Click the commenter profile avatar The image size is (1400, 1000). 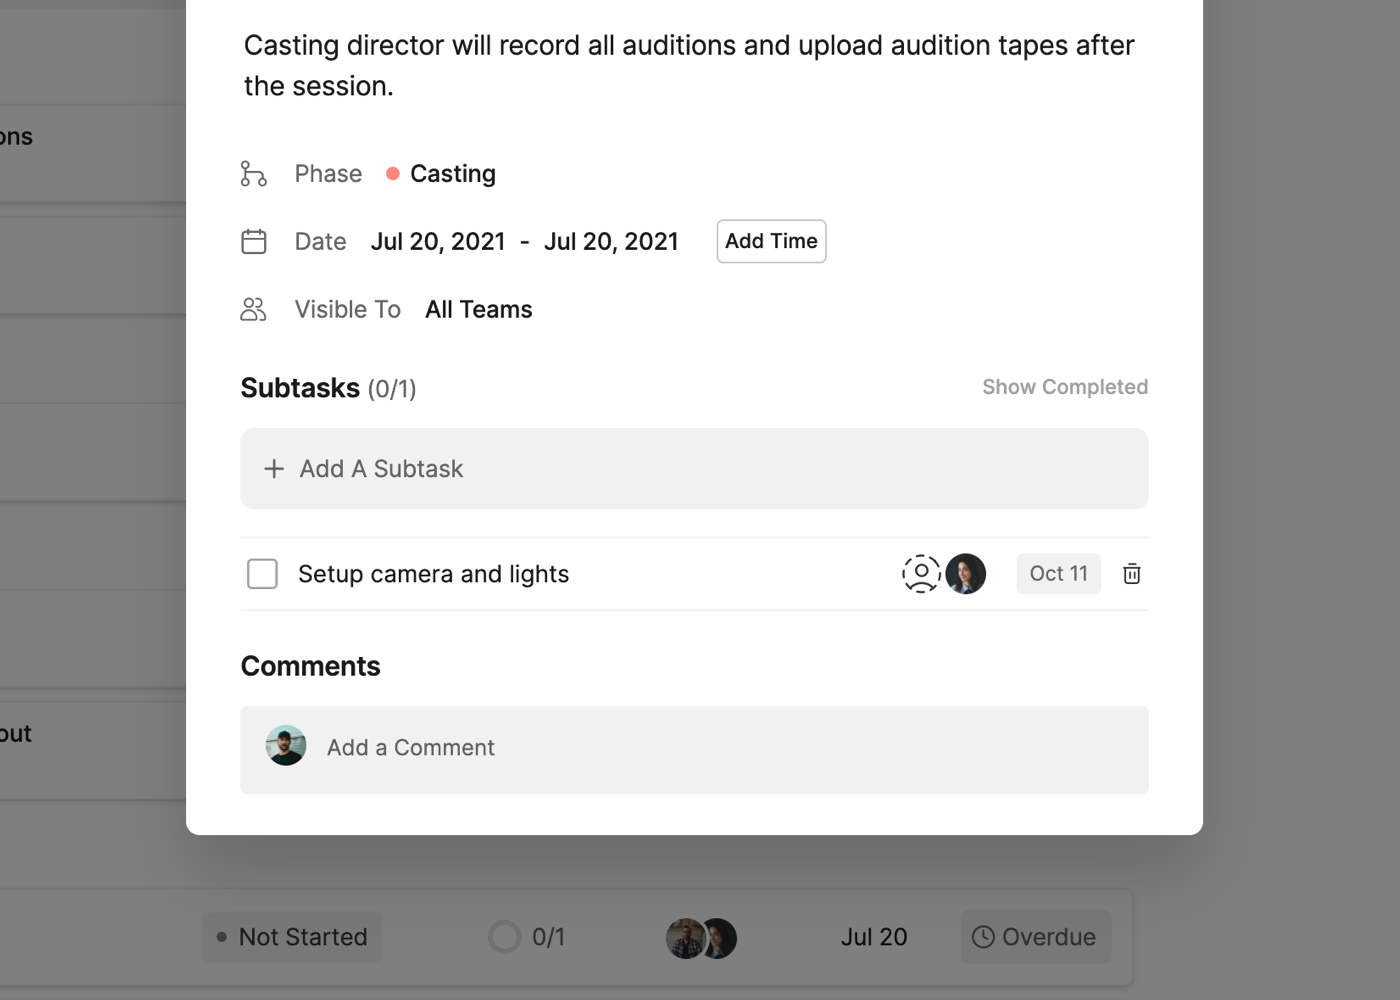coord(286,746)
